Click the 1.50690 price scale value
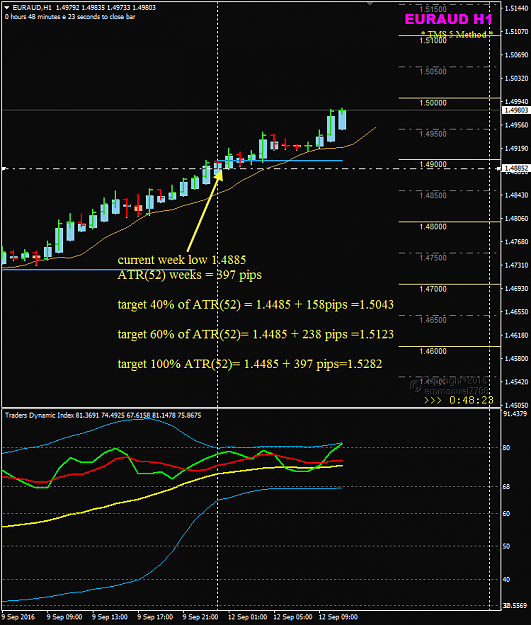Screen dimensions: 531x625 (x=516, y=55)
